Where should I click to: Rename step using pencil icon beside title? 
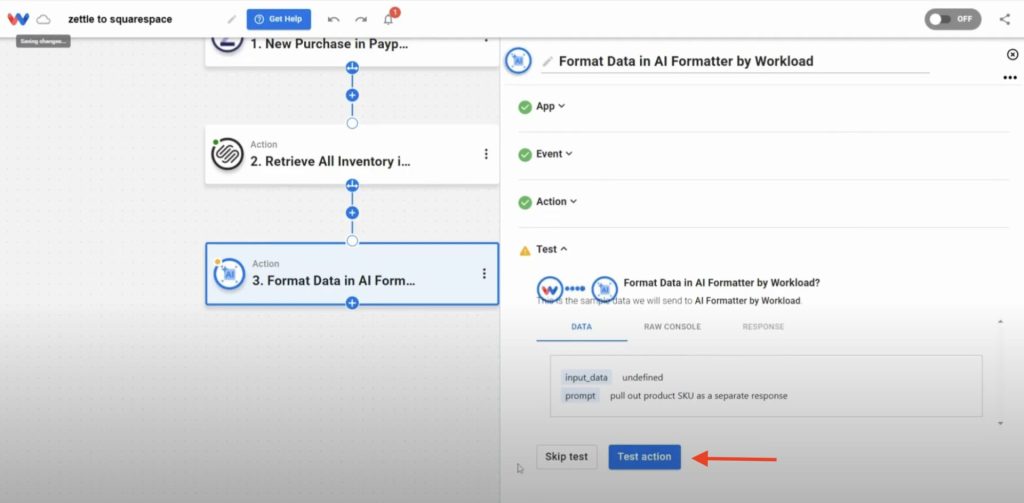click(x=547, y=61)
